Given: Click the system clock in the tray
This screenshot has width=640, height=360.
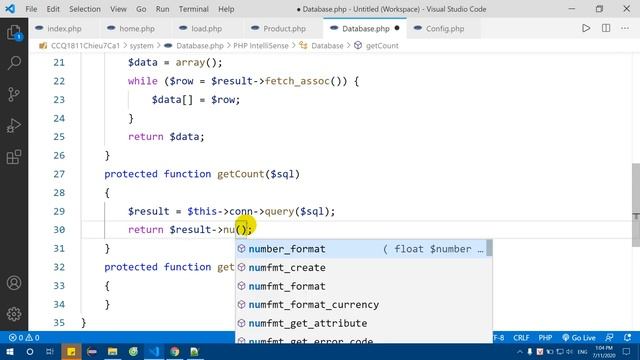Looking at the screenshot, I should click(604, 351).
